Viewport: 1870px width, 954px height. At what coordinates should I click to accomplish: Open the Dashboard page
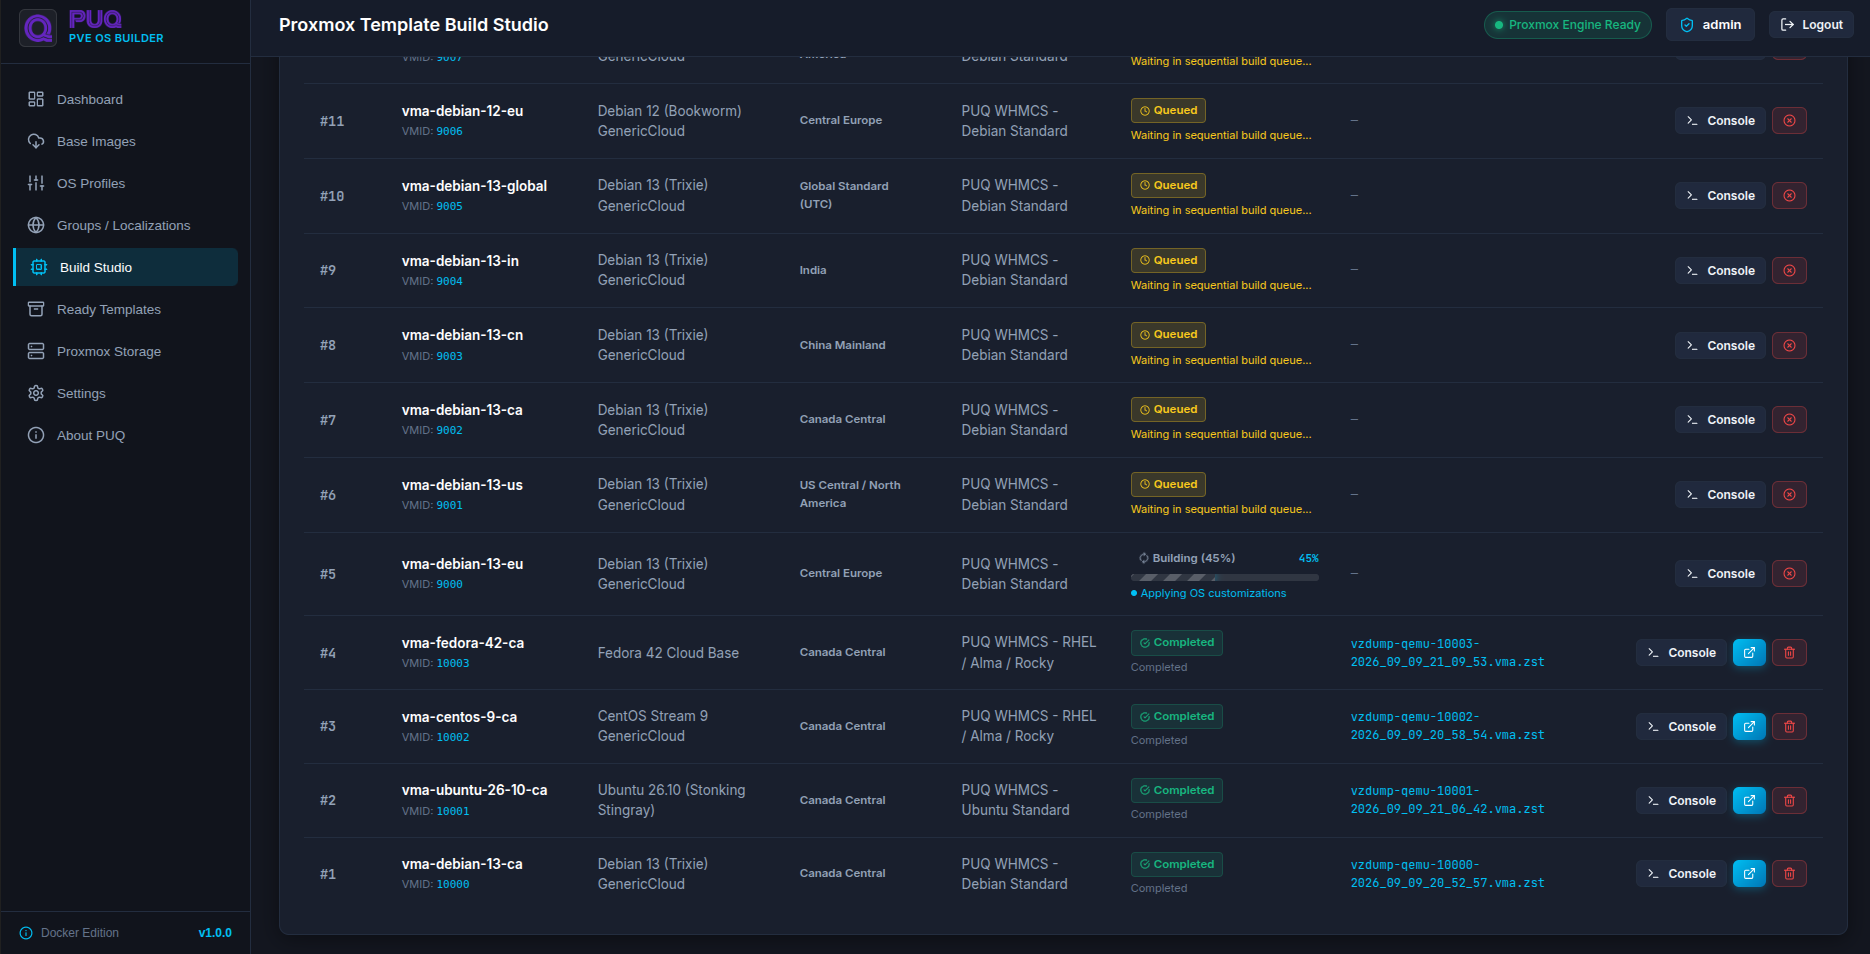(x=125, y=99)
